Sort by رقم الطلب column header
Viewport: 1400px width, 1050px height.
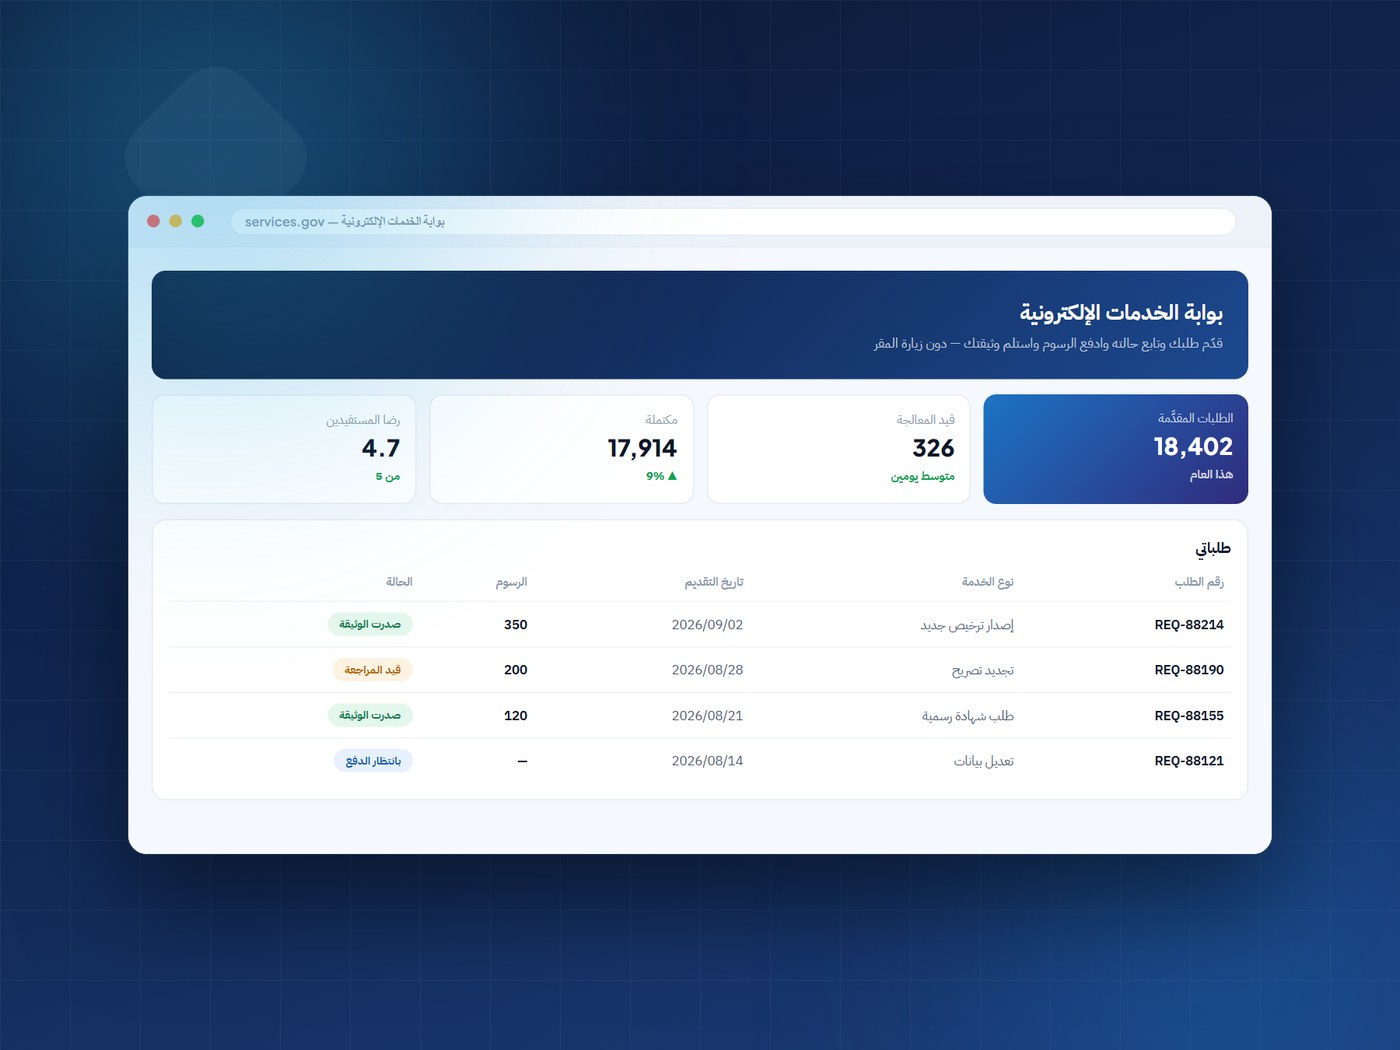(x=1199, y=582)
